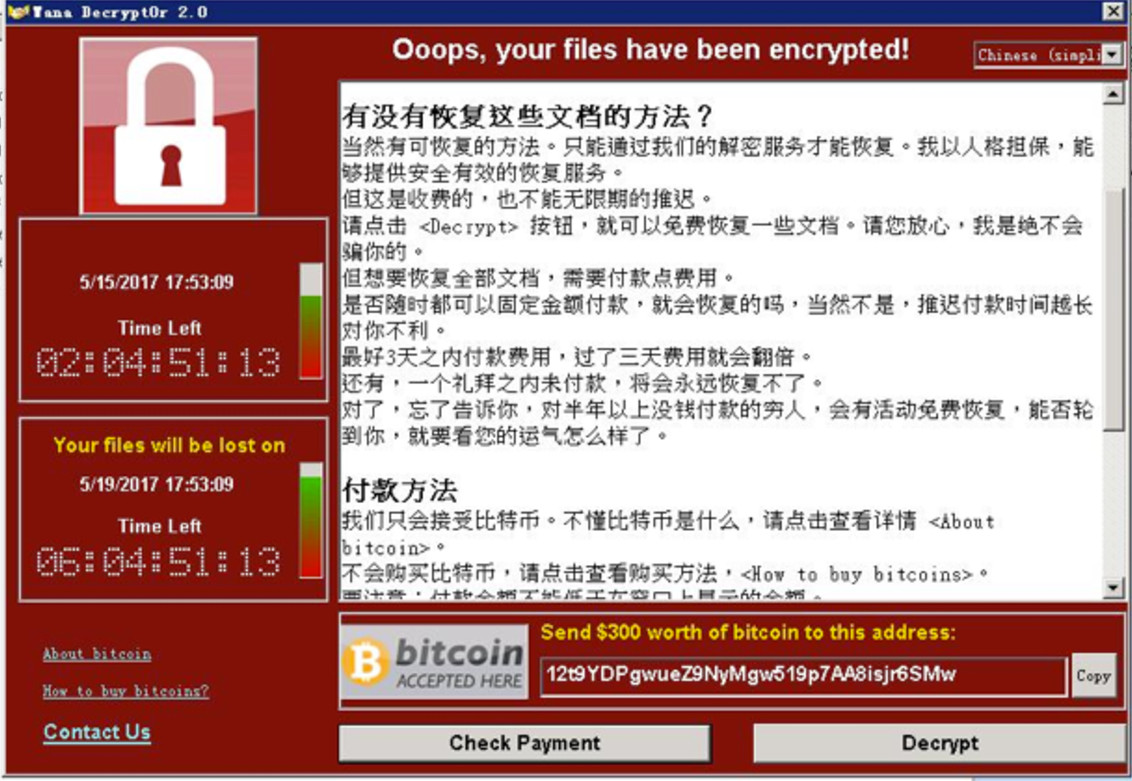Open the Contact Us link
Screen dimensions: 1132x781
pos(97,732)
